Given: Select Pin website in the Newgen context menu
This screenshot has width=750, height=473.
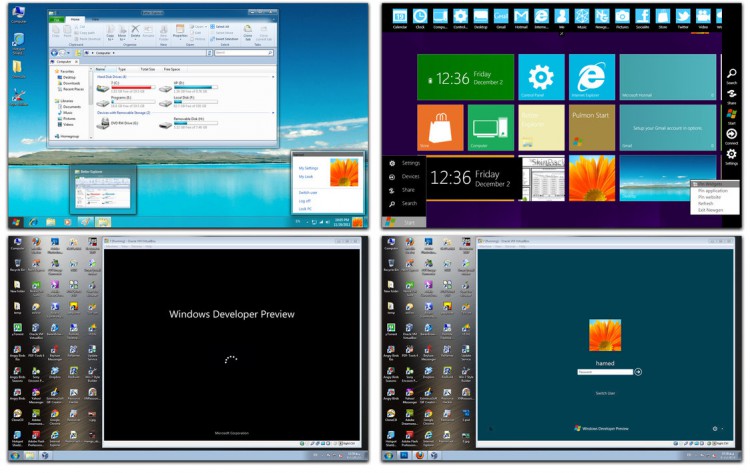Looking at the screenshot, I should point(709,197).
